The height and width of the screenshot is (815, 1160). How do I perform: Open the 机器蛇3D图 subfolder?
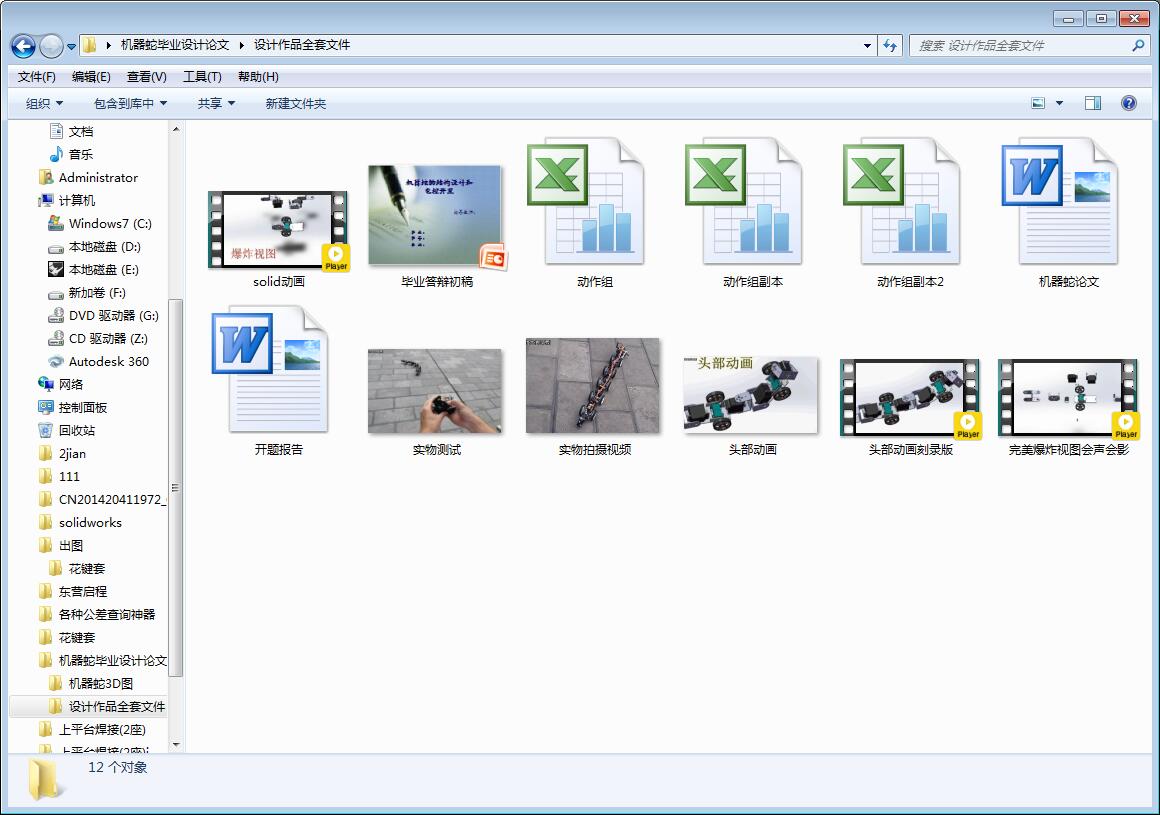[x=101, y=683]
